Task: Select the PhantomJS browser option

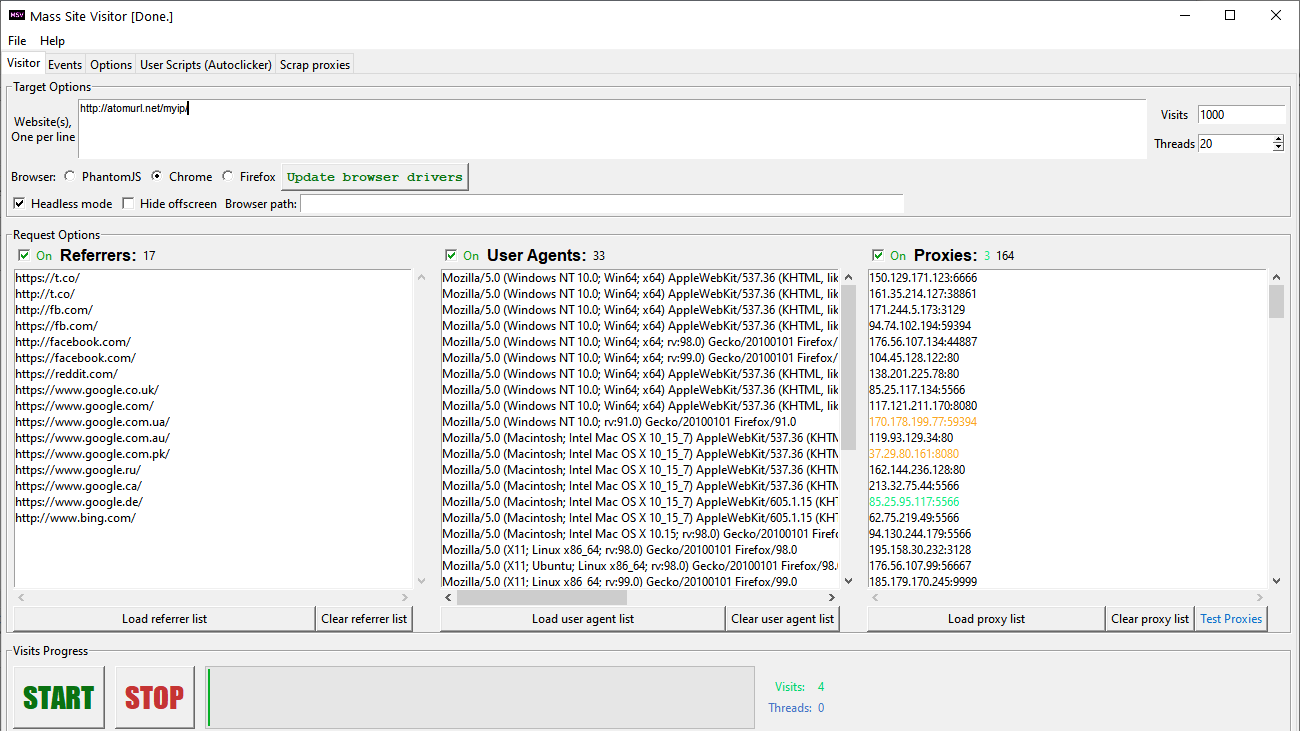Action: tap(69, 177)
